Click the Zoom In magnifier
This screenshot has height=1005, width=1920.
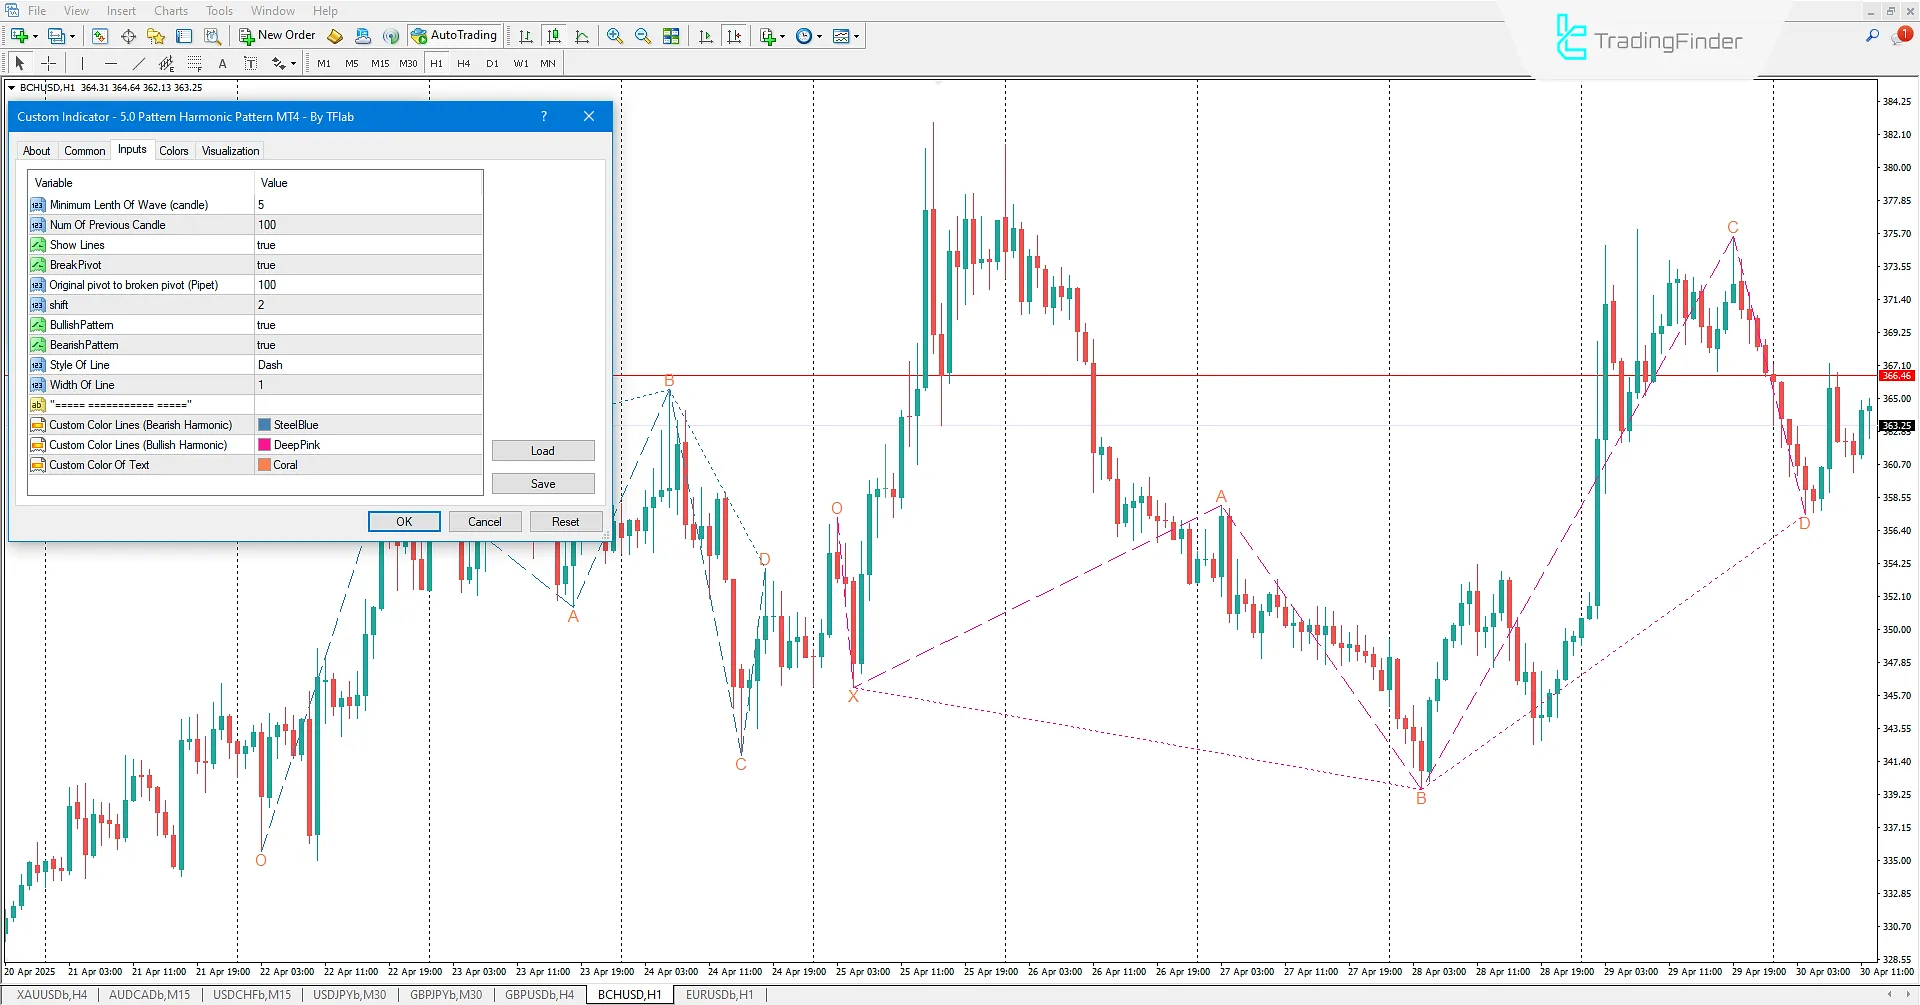(x=614, y=36)
